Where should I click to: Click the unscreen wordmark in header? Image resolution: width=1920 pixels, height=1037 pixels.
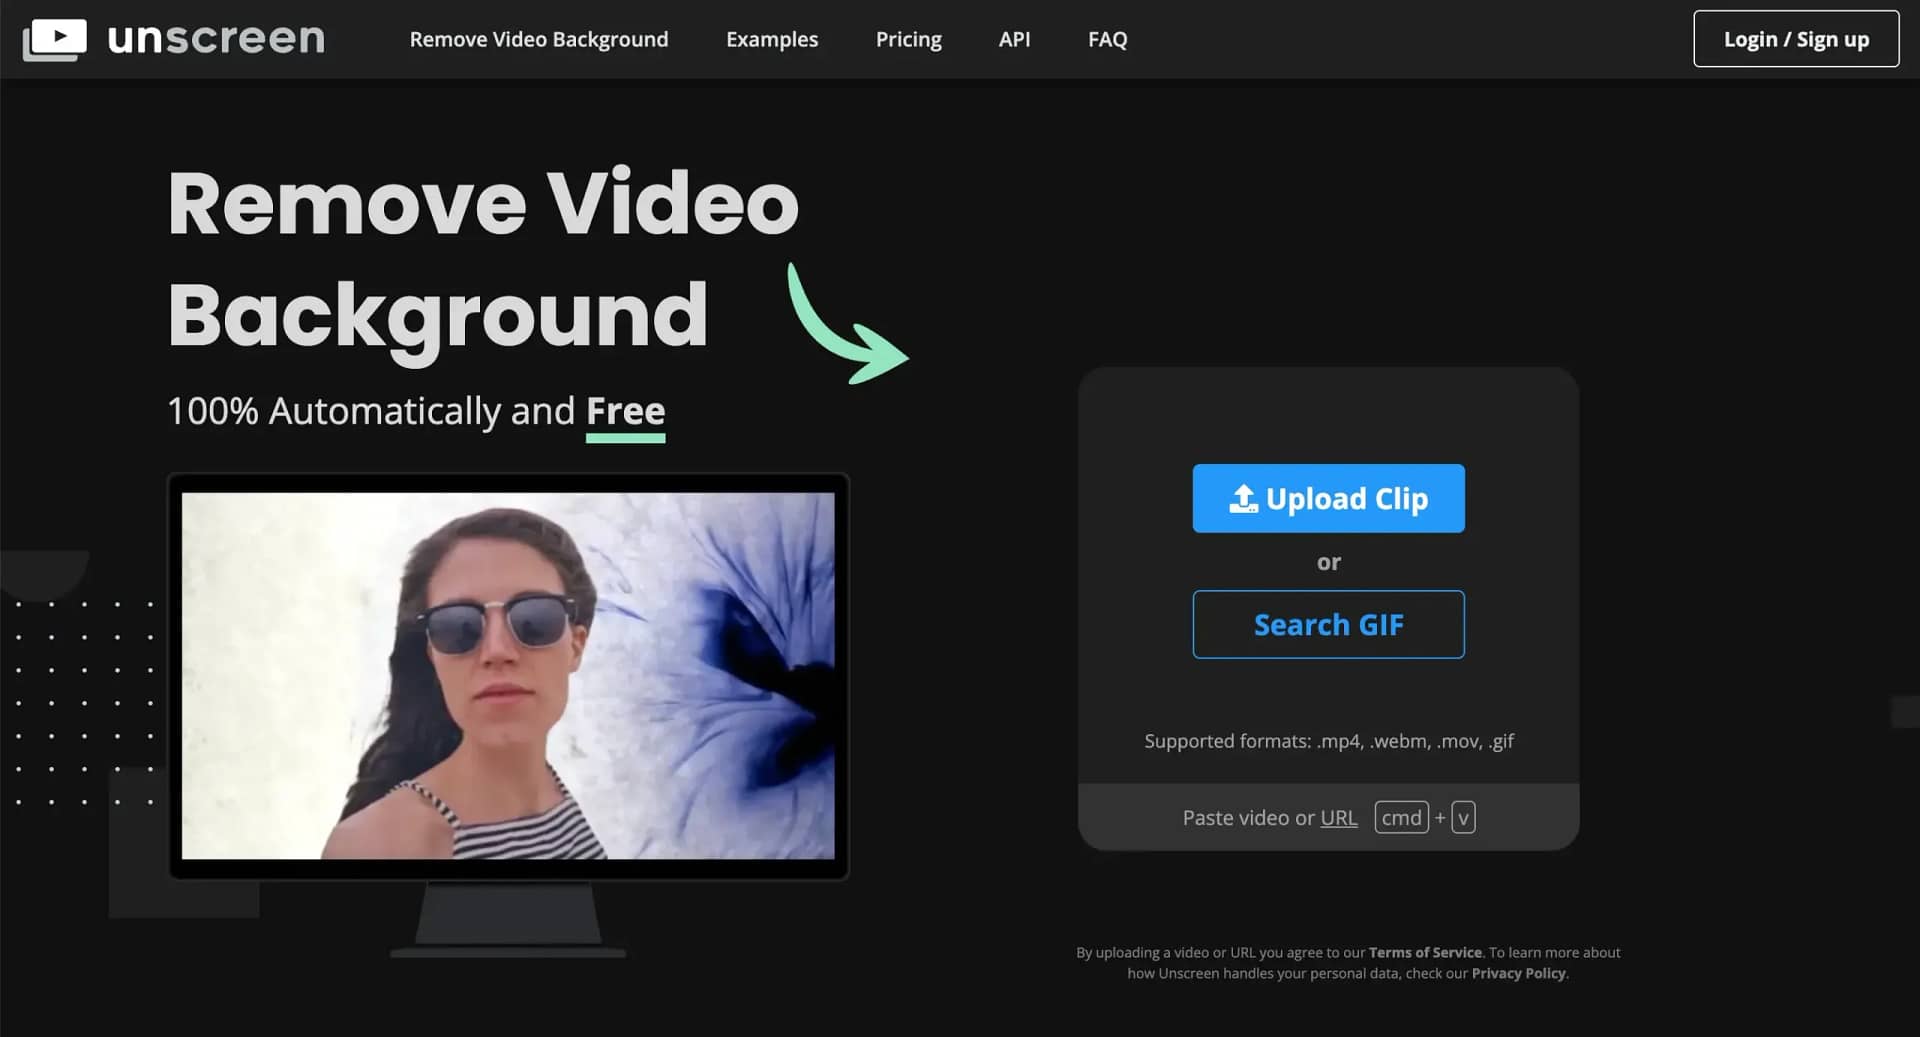coord(216,38)
